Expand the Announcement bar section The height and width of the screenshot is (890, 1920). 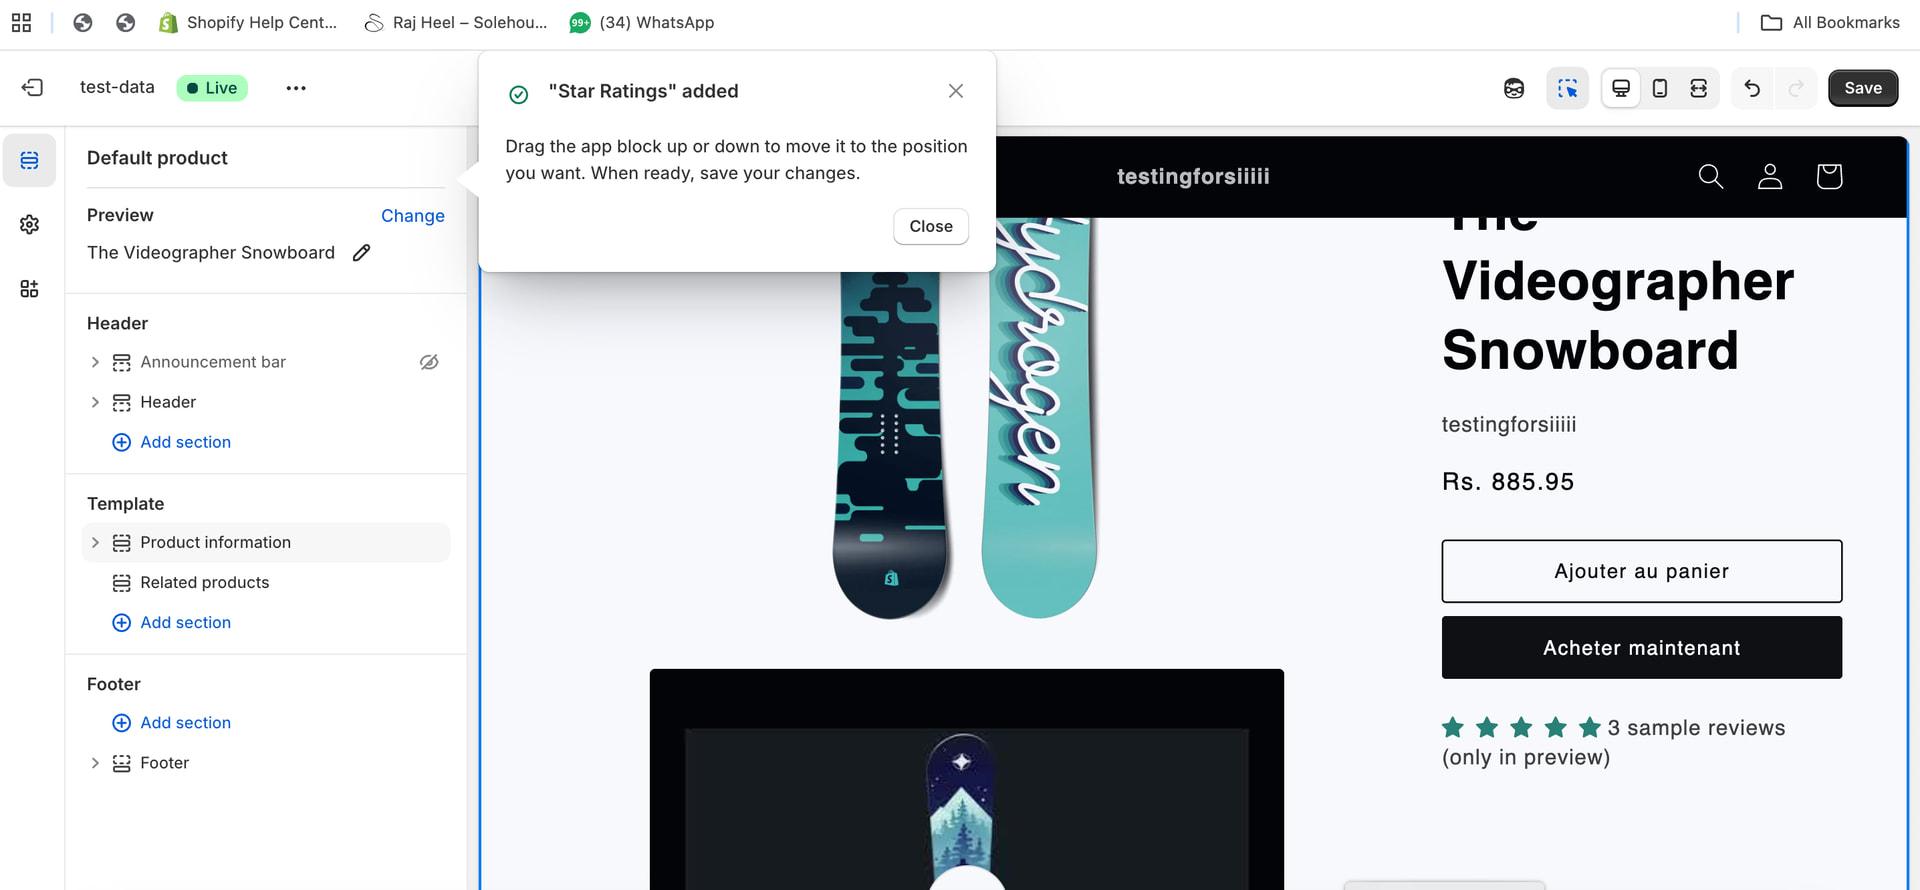tap(95, 362)
